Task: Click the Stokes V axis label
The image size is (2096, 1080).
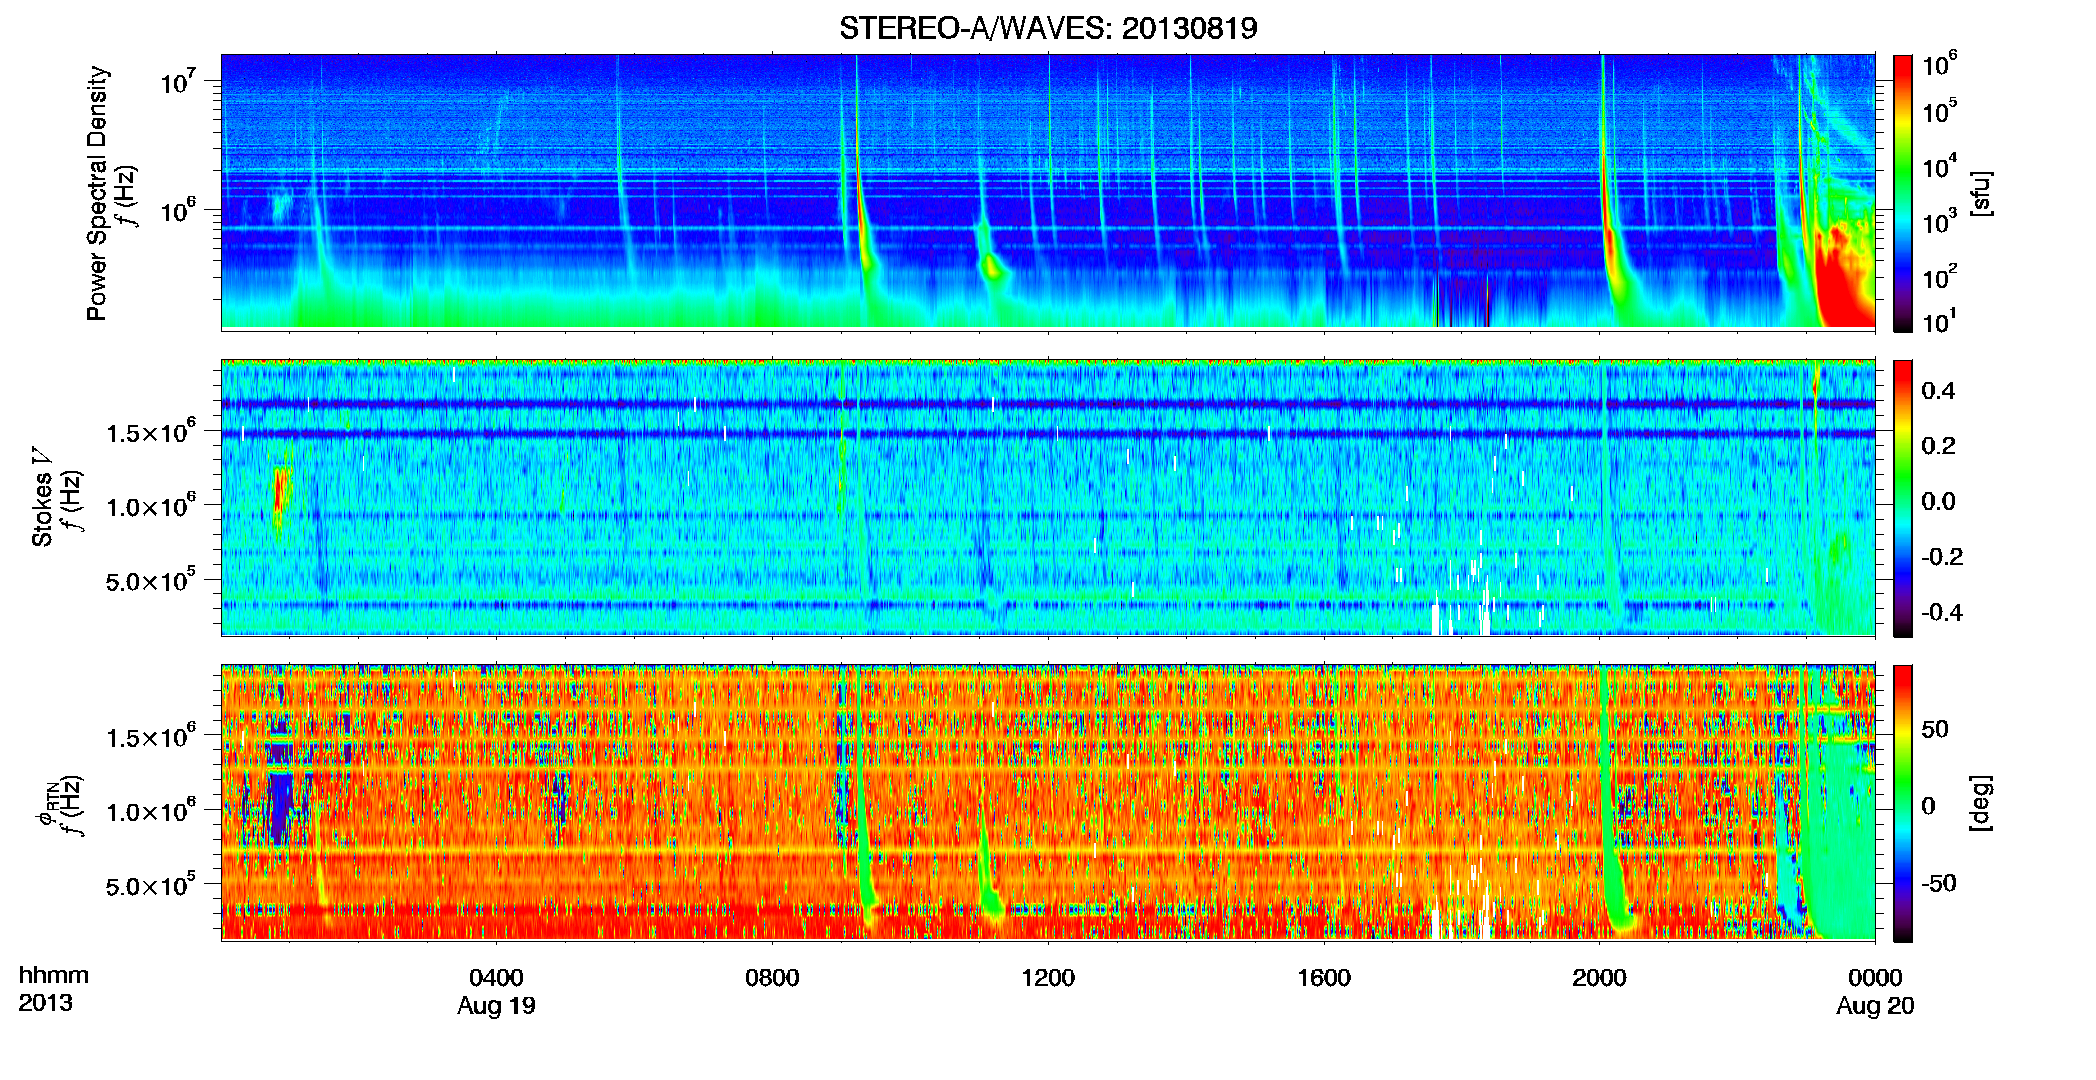Action: tap(42, 496)
